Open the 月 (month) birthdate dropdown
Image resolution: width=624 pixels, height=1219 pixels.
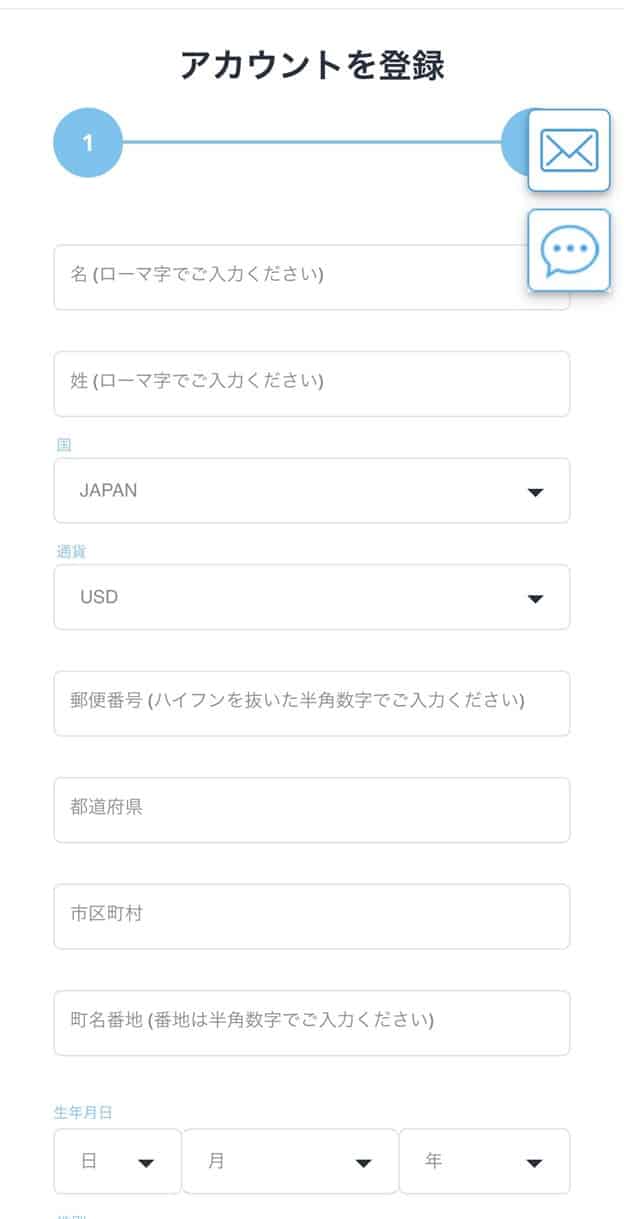[290, 1161]
